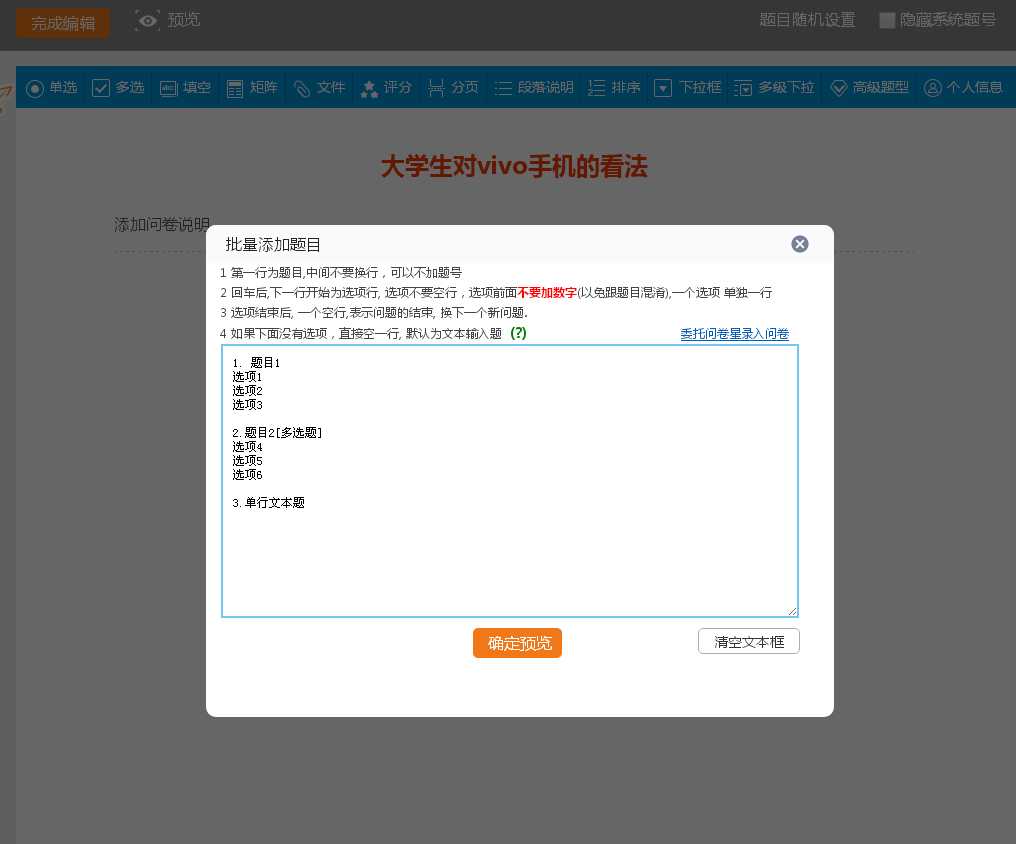Open advanced question types (高级题型)
The width and height of the screenshot is (1016, 844).
pos(870,87)
